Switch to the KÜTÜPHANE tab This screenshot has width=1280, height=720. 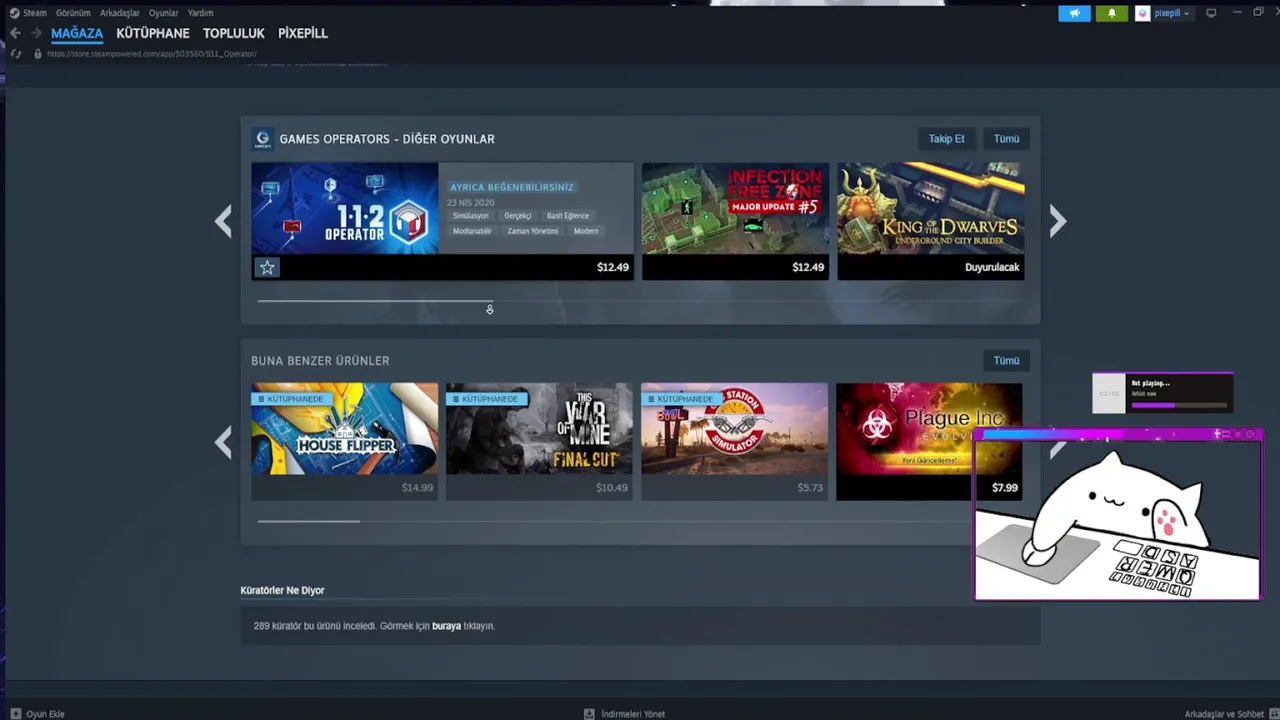(x=153, y=33)
